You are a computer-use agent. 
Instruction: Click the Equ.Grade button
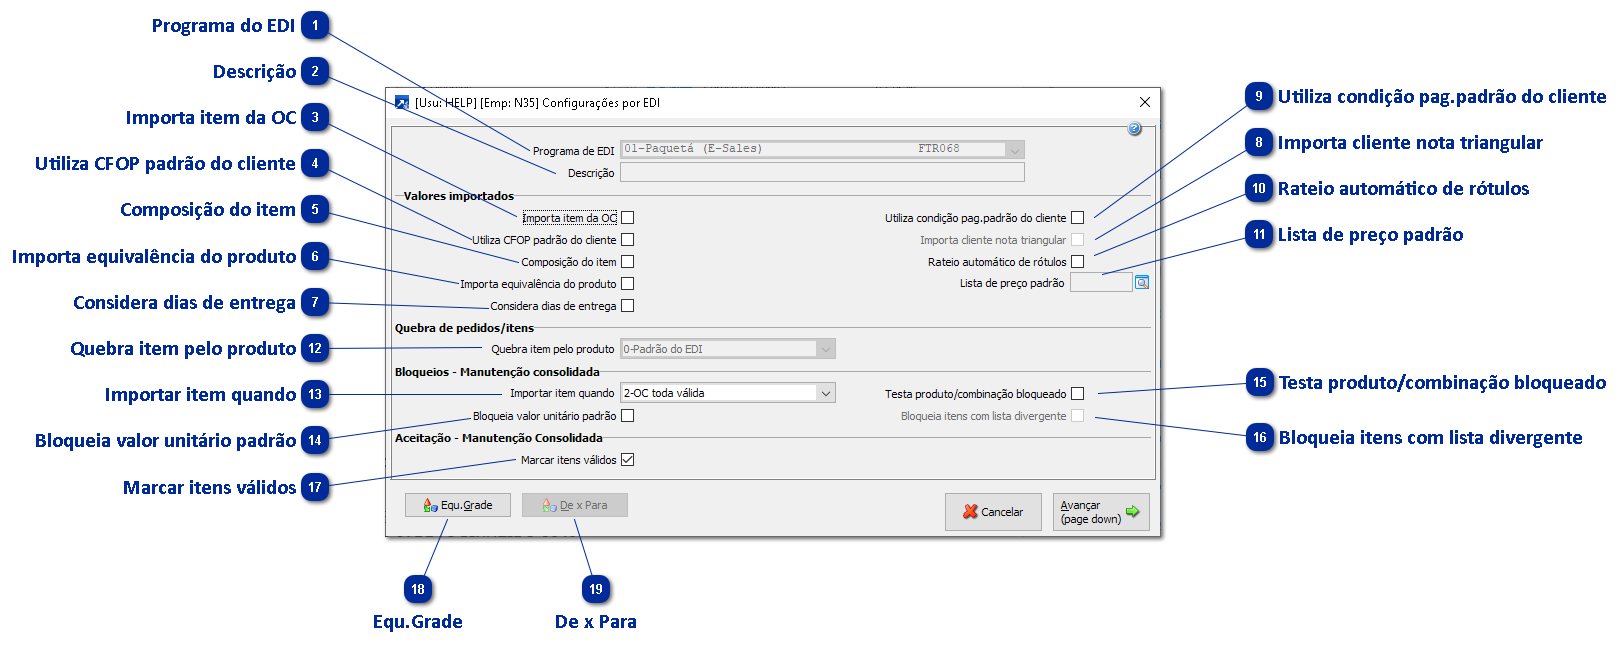coord(458,505)
